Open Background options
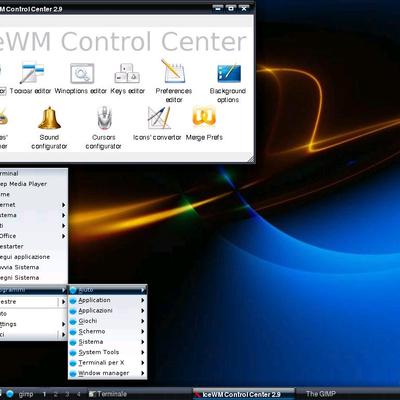 (x=229, y=73)
